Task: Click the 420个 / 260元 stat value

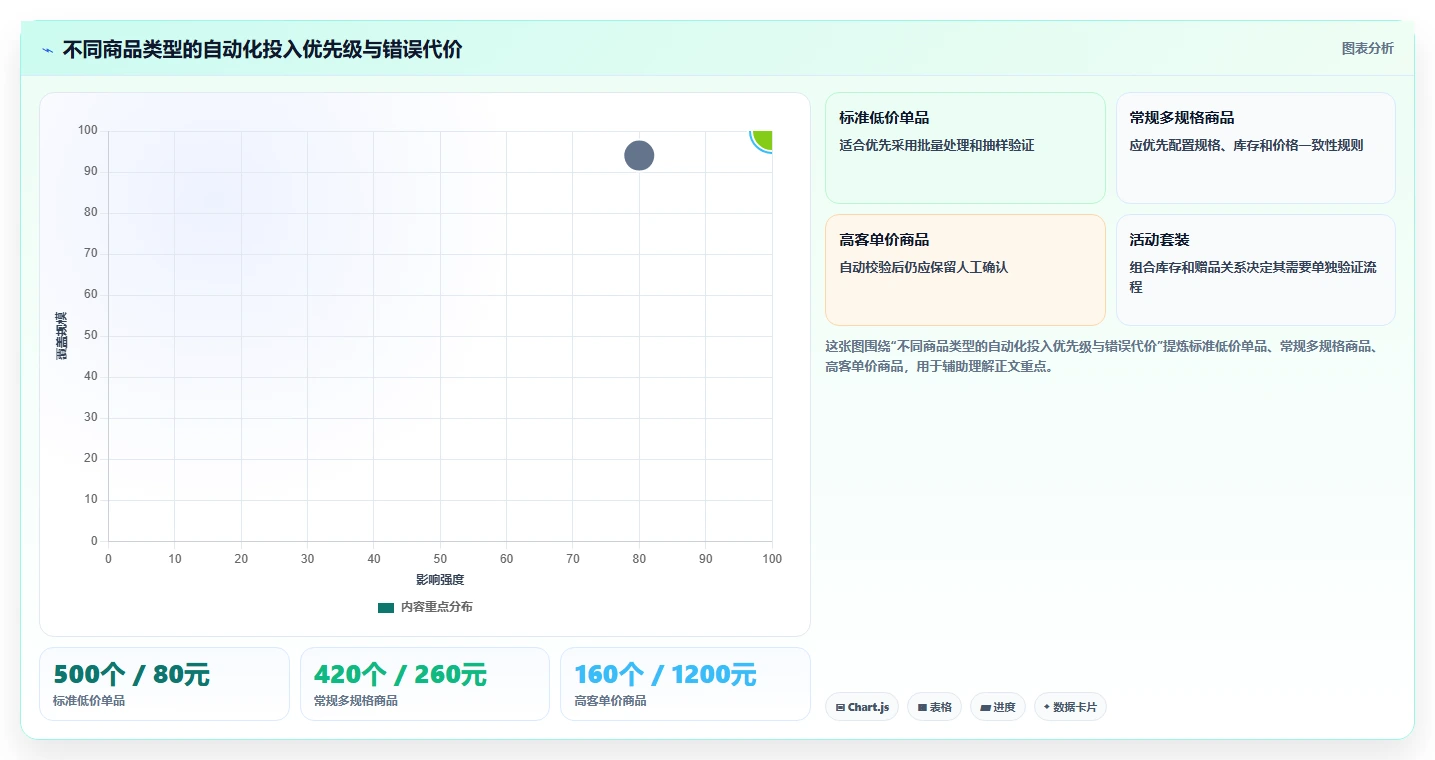Action: pyautogui.click(x=400, y=675)
